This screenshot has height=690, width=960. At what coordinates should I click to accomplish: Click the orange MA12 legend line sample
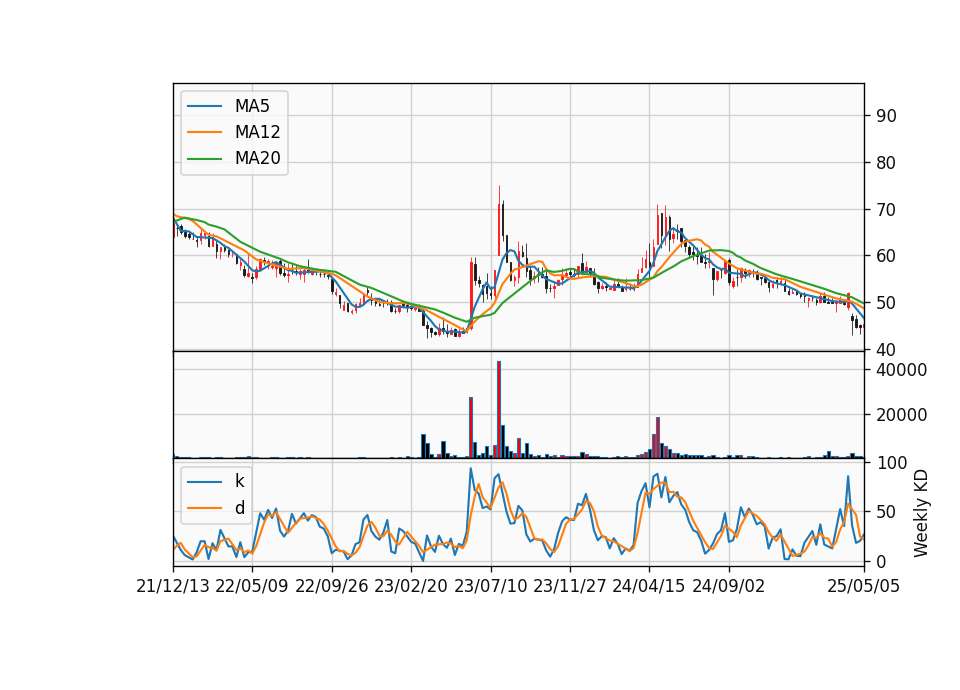click(x=204, y=132)
